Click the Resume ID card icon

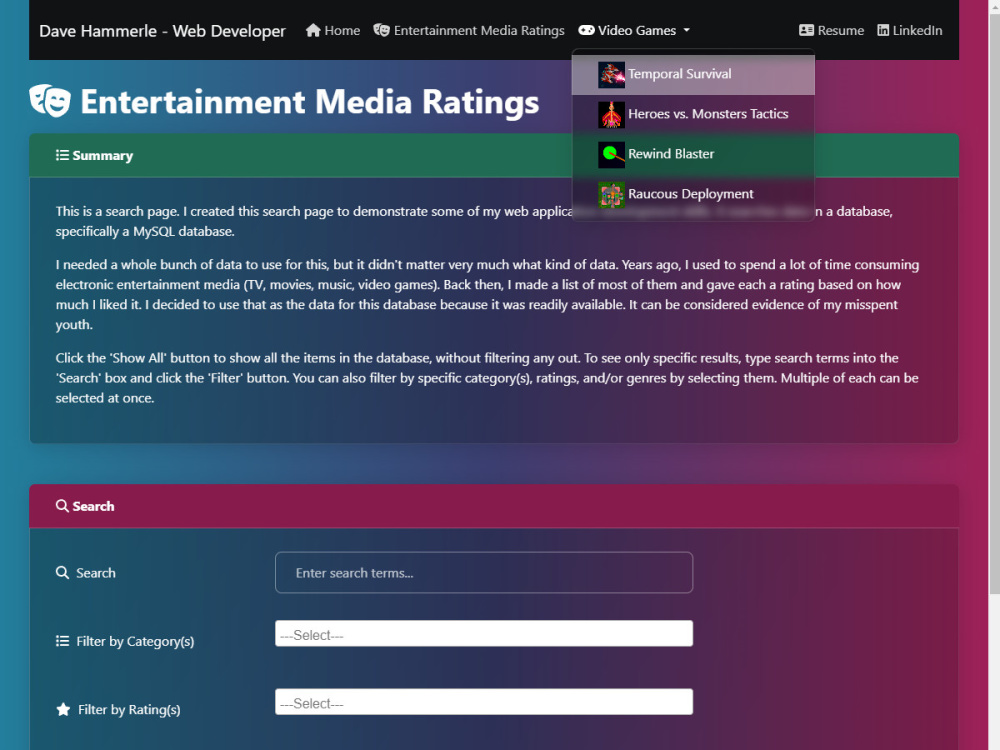point(806,30)
